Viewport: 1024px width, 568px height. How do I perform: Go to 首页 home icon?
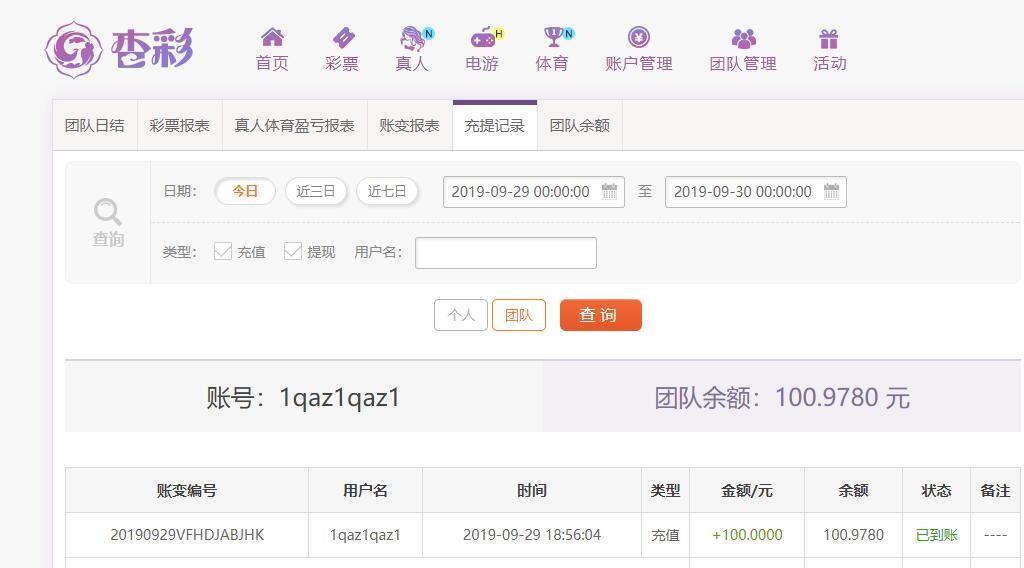272,38
